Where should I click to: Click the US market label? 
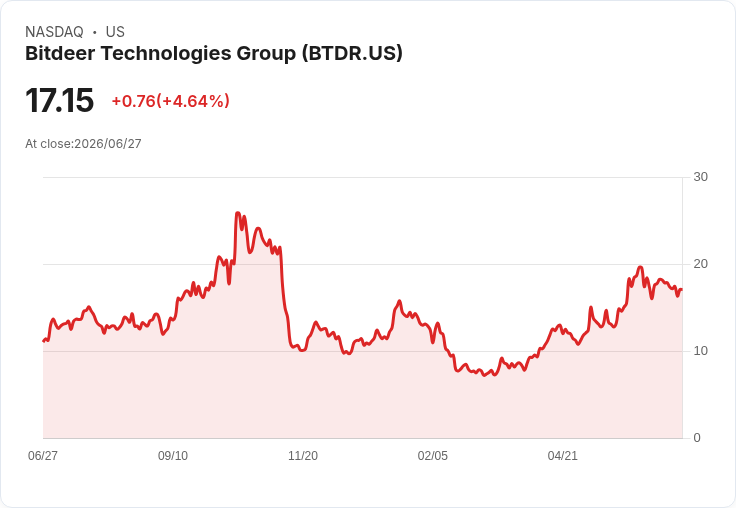click(115, 32)
